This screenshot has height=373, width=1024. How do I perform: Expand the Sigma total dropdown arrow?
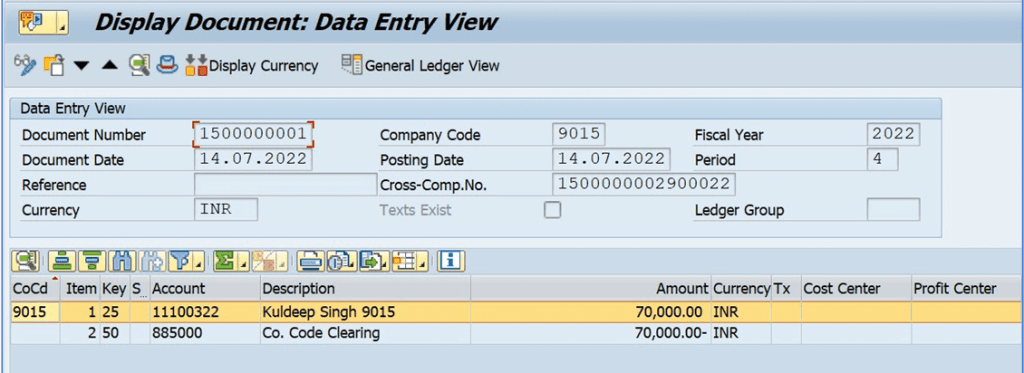242,264
